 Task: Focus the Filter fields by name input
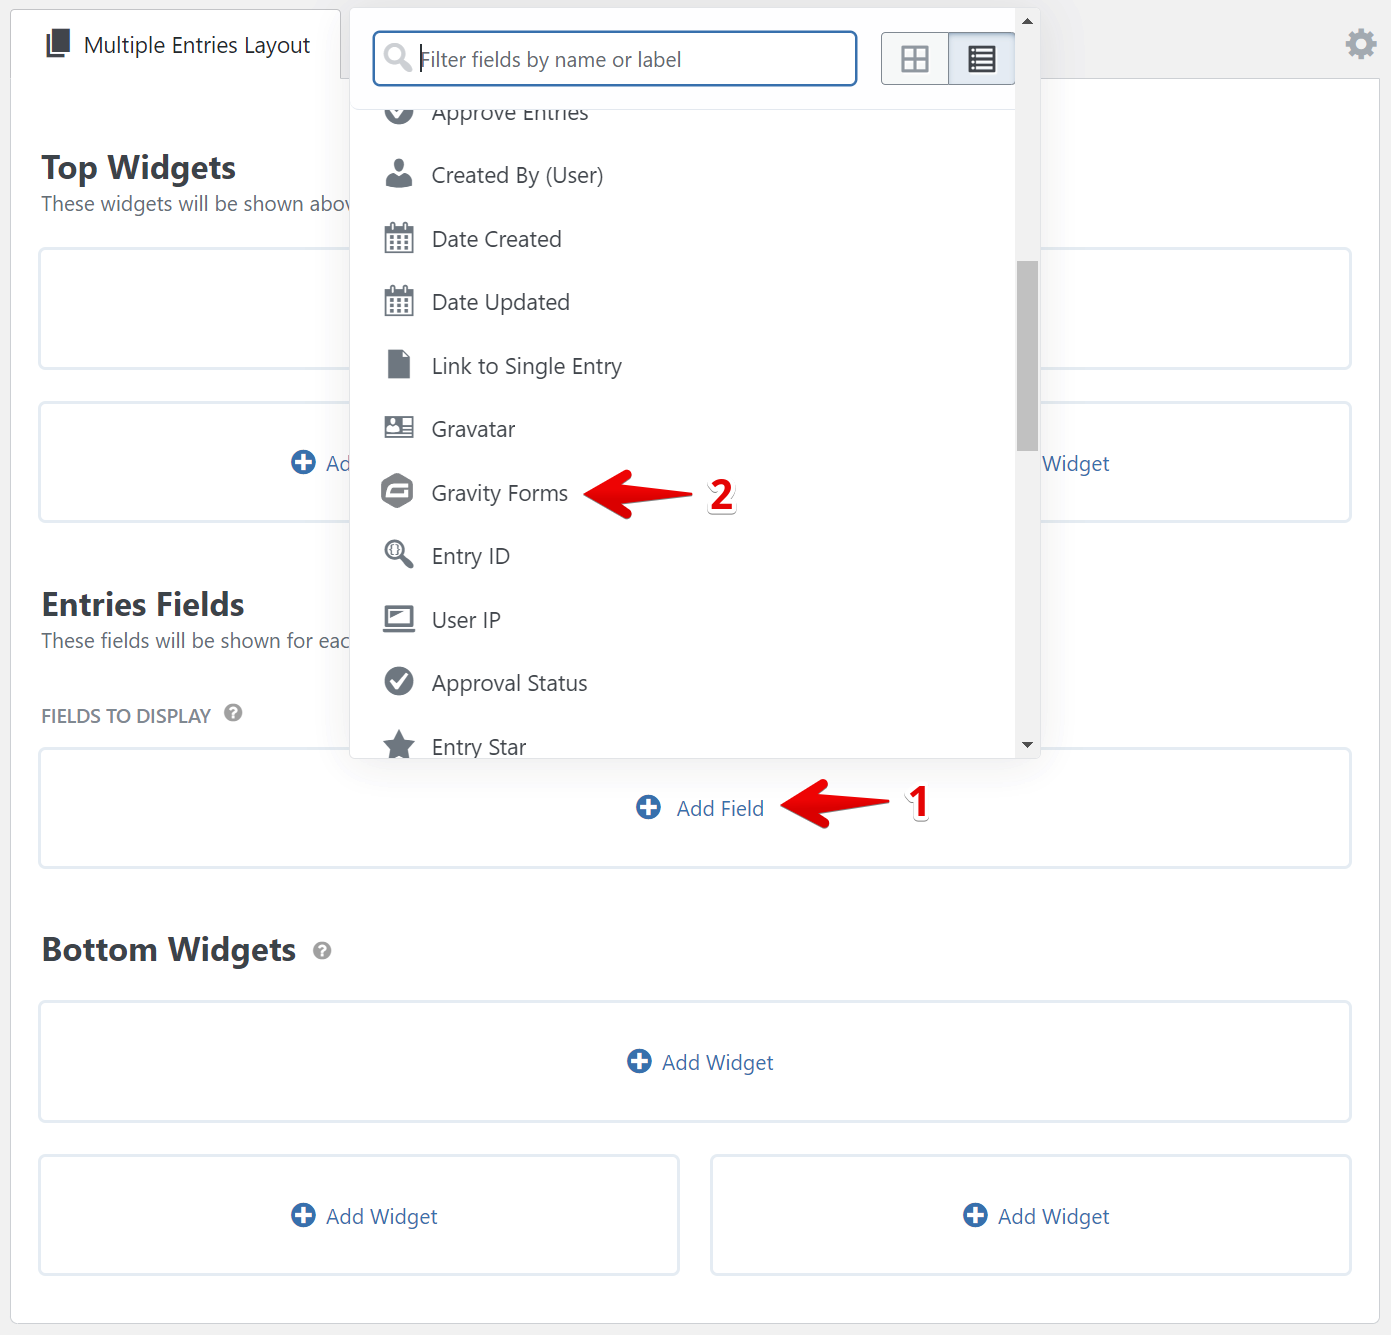614,59
